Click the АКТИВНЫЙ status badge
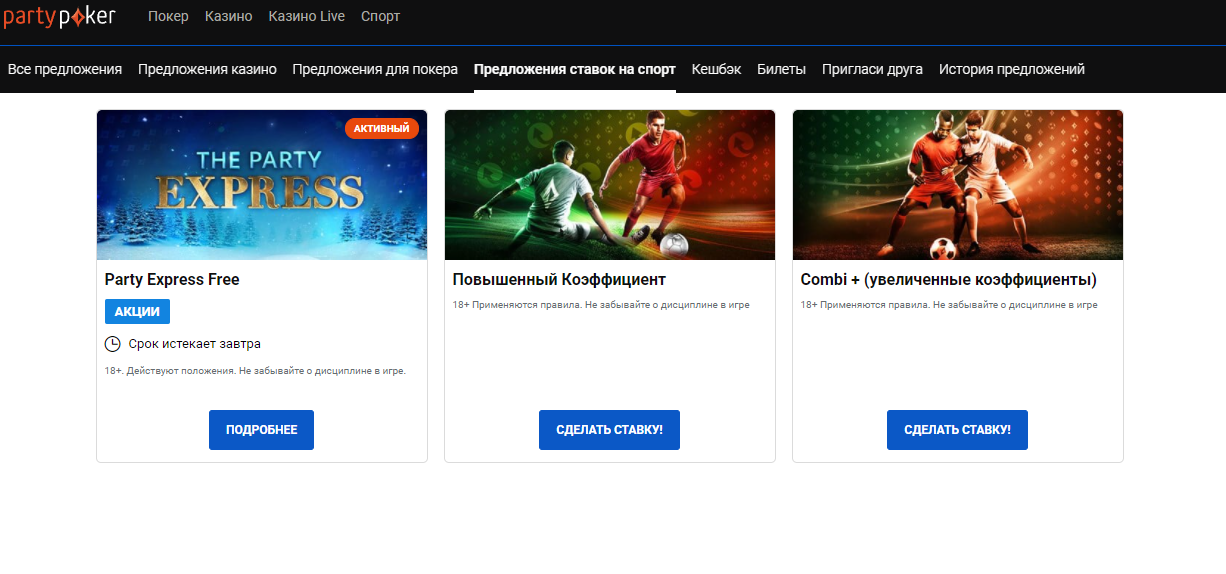This screenshot has width=1226, height=574. (382, 128)
